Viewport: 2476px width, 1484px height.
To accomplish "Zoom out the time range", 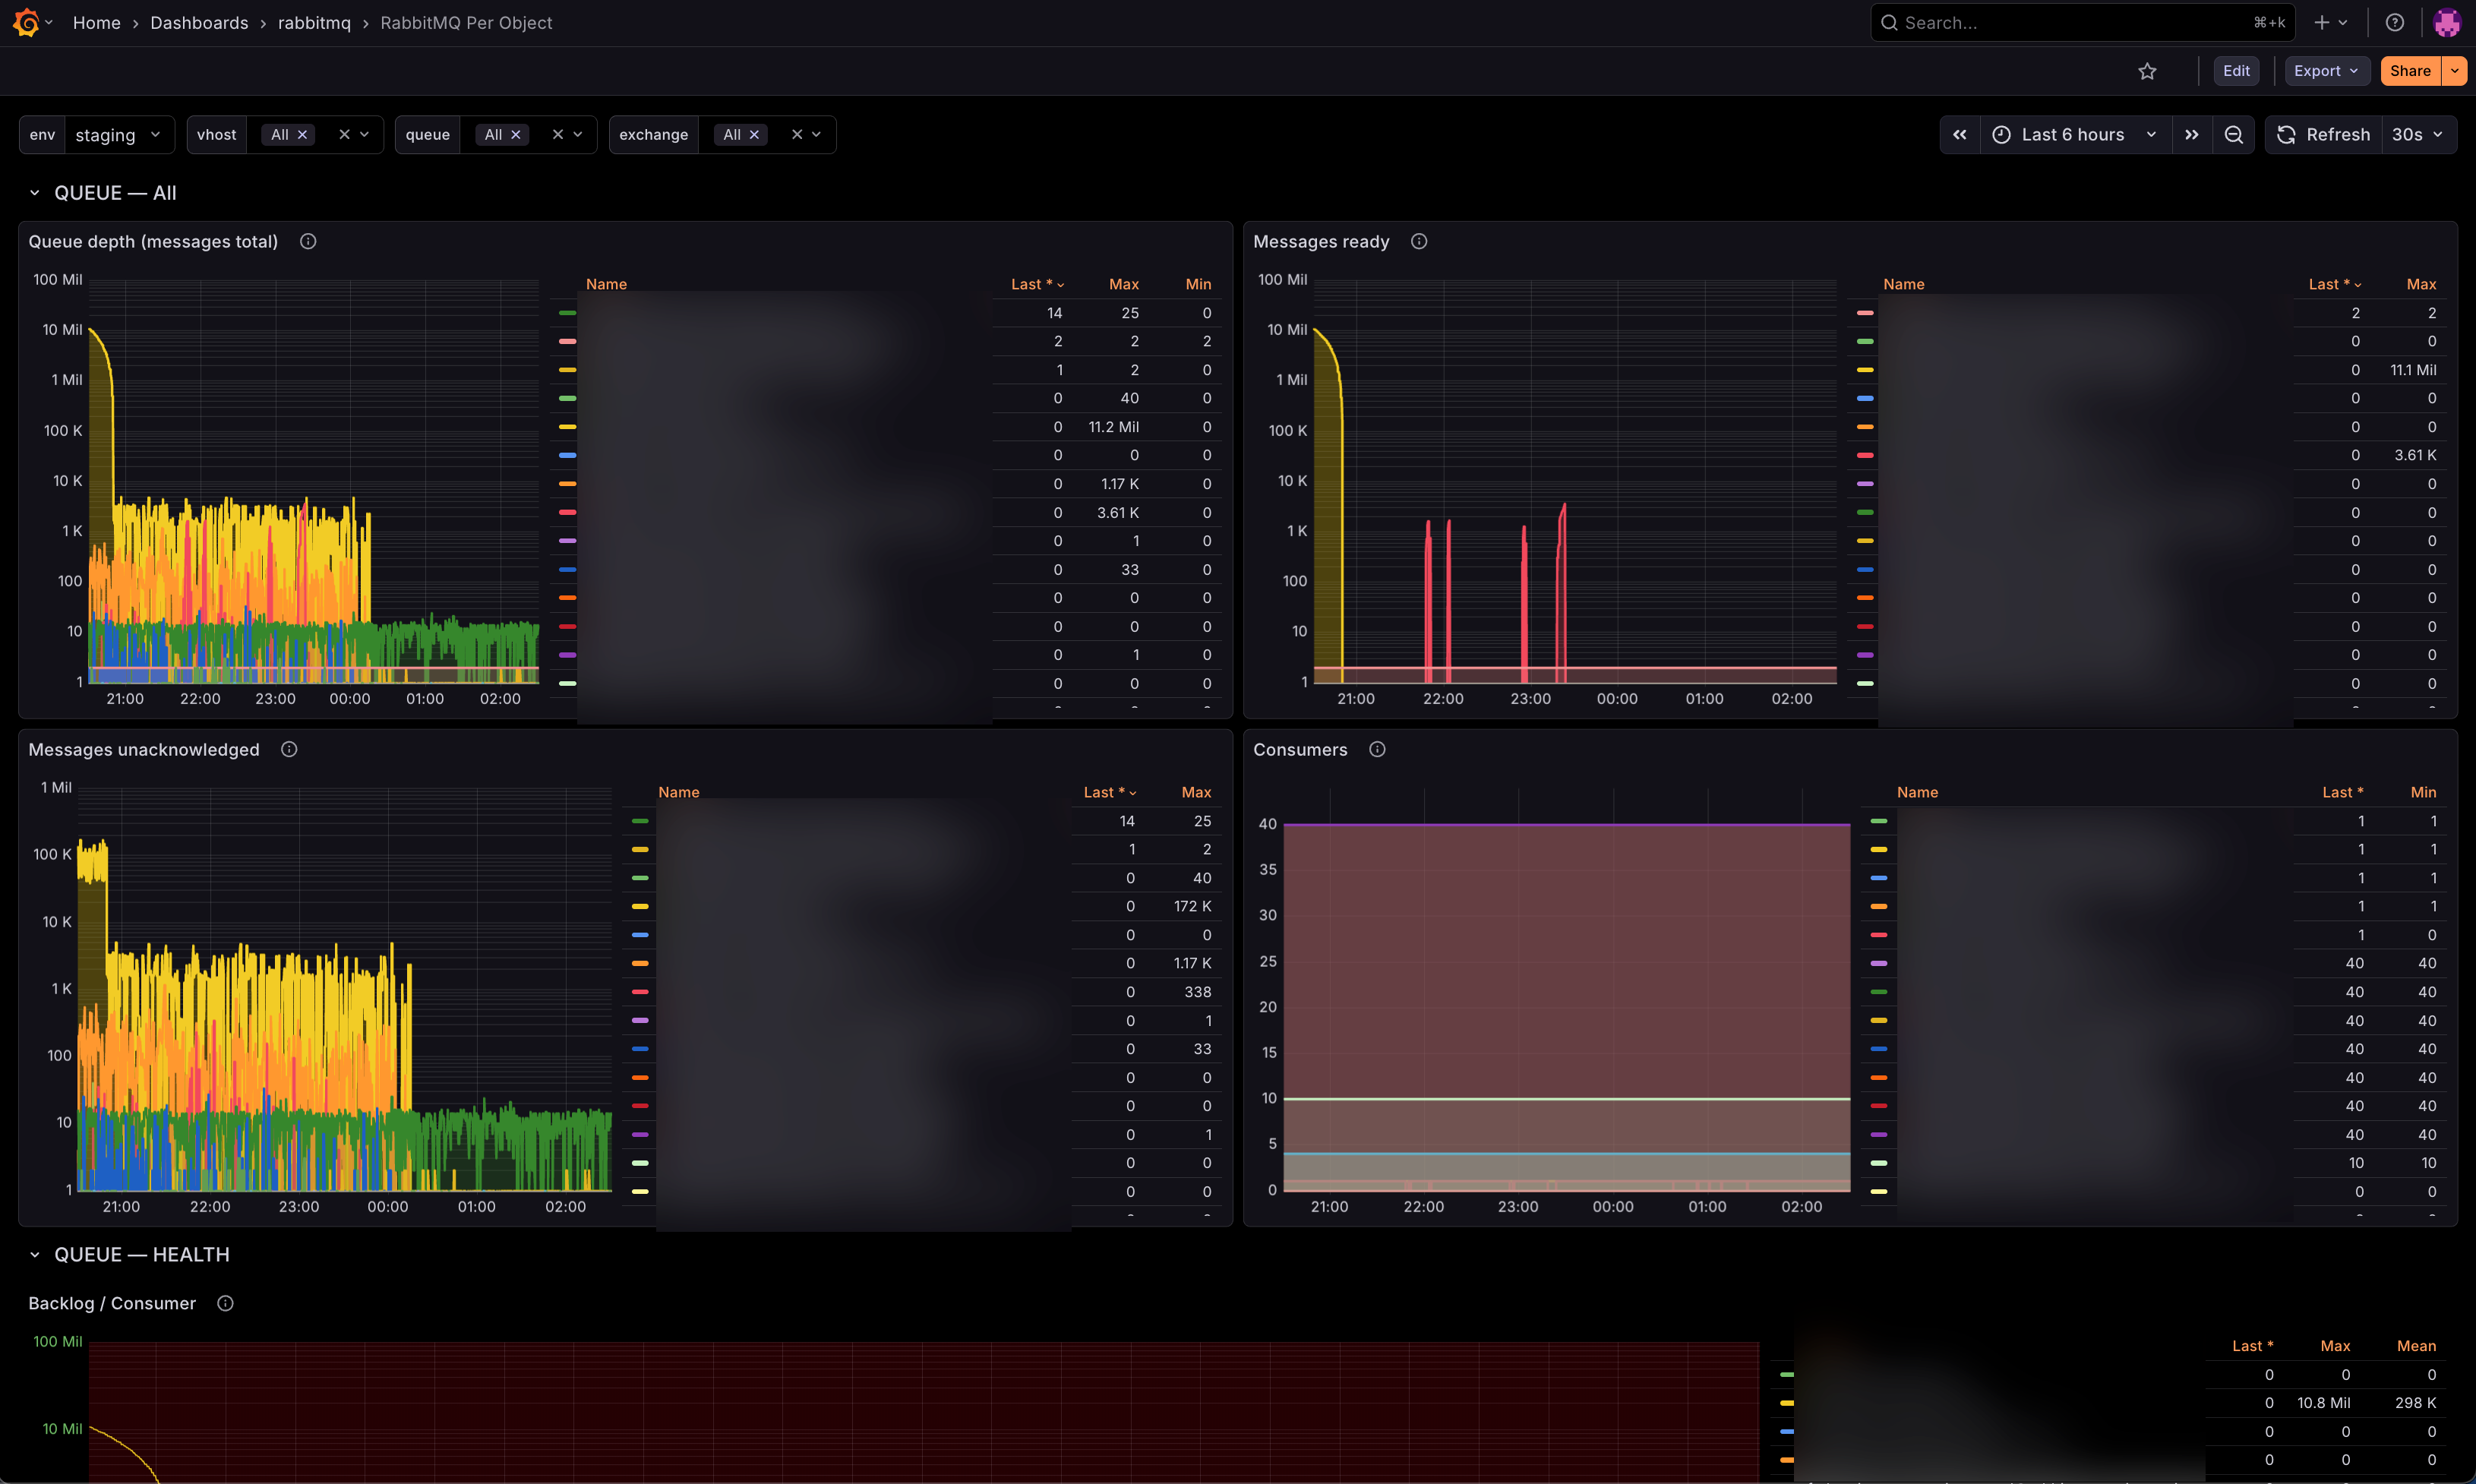I will 2233,135.
